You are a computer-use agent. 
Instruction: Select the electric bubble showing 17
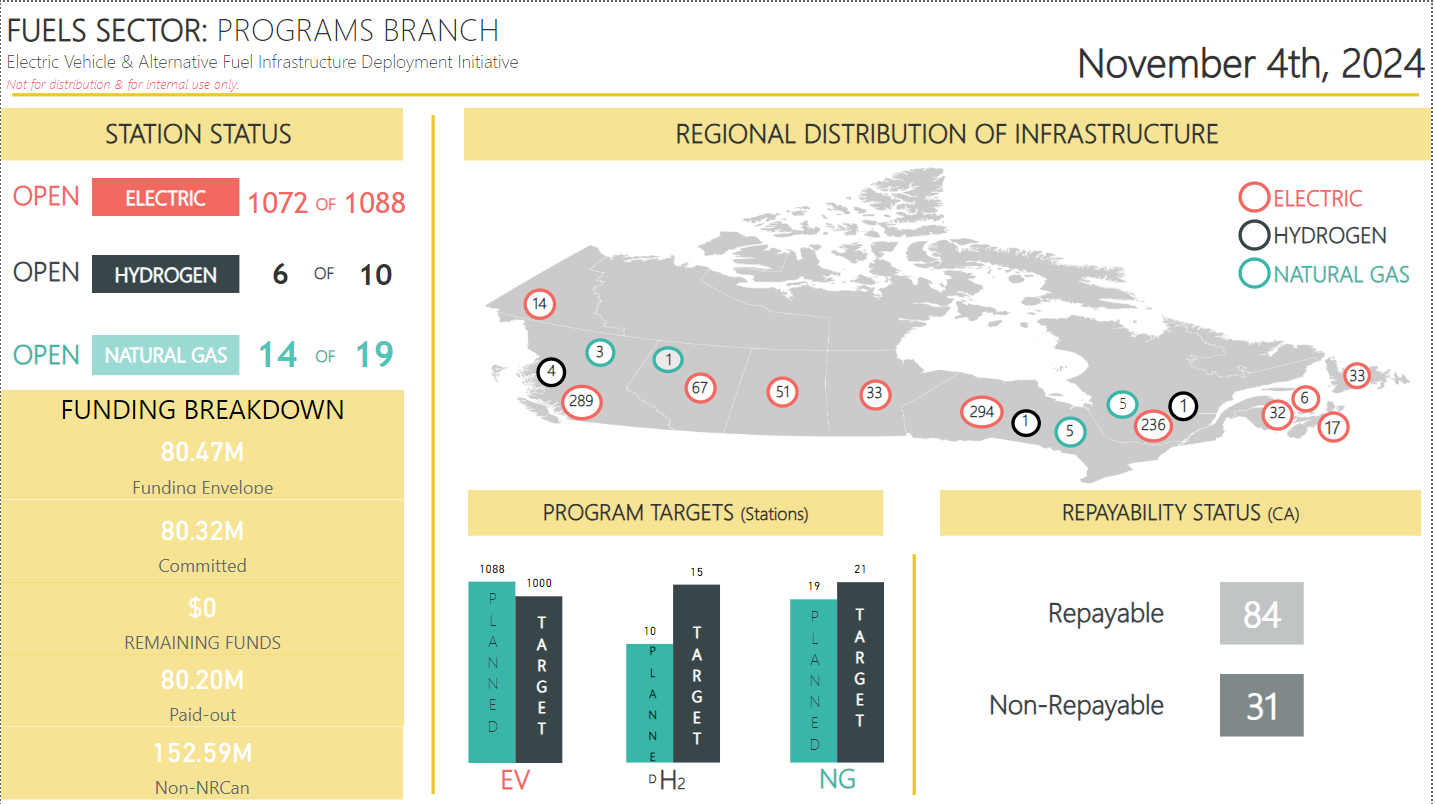1332,427
